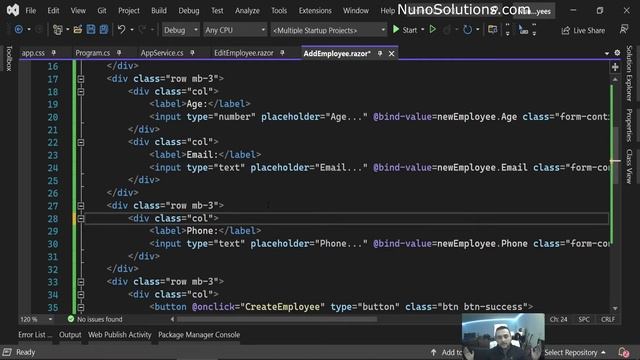The image size is (640, 360).
Task: Open the Error List panel tab
Action: click(x=35, y=335)
